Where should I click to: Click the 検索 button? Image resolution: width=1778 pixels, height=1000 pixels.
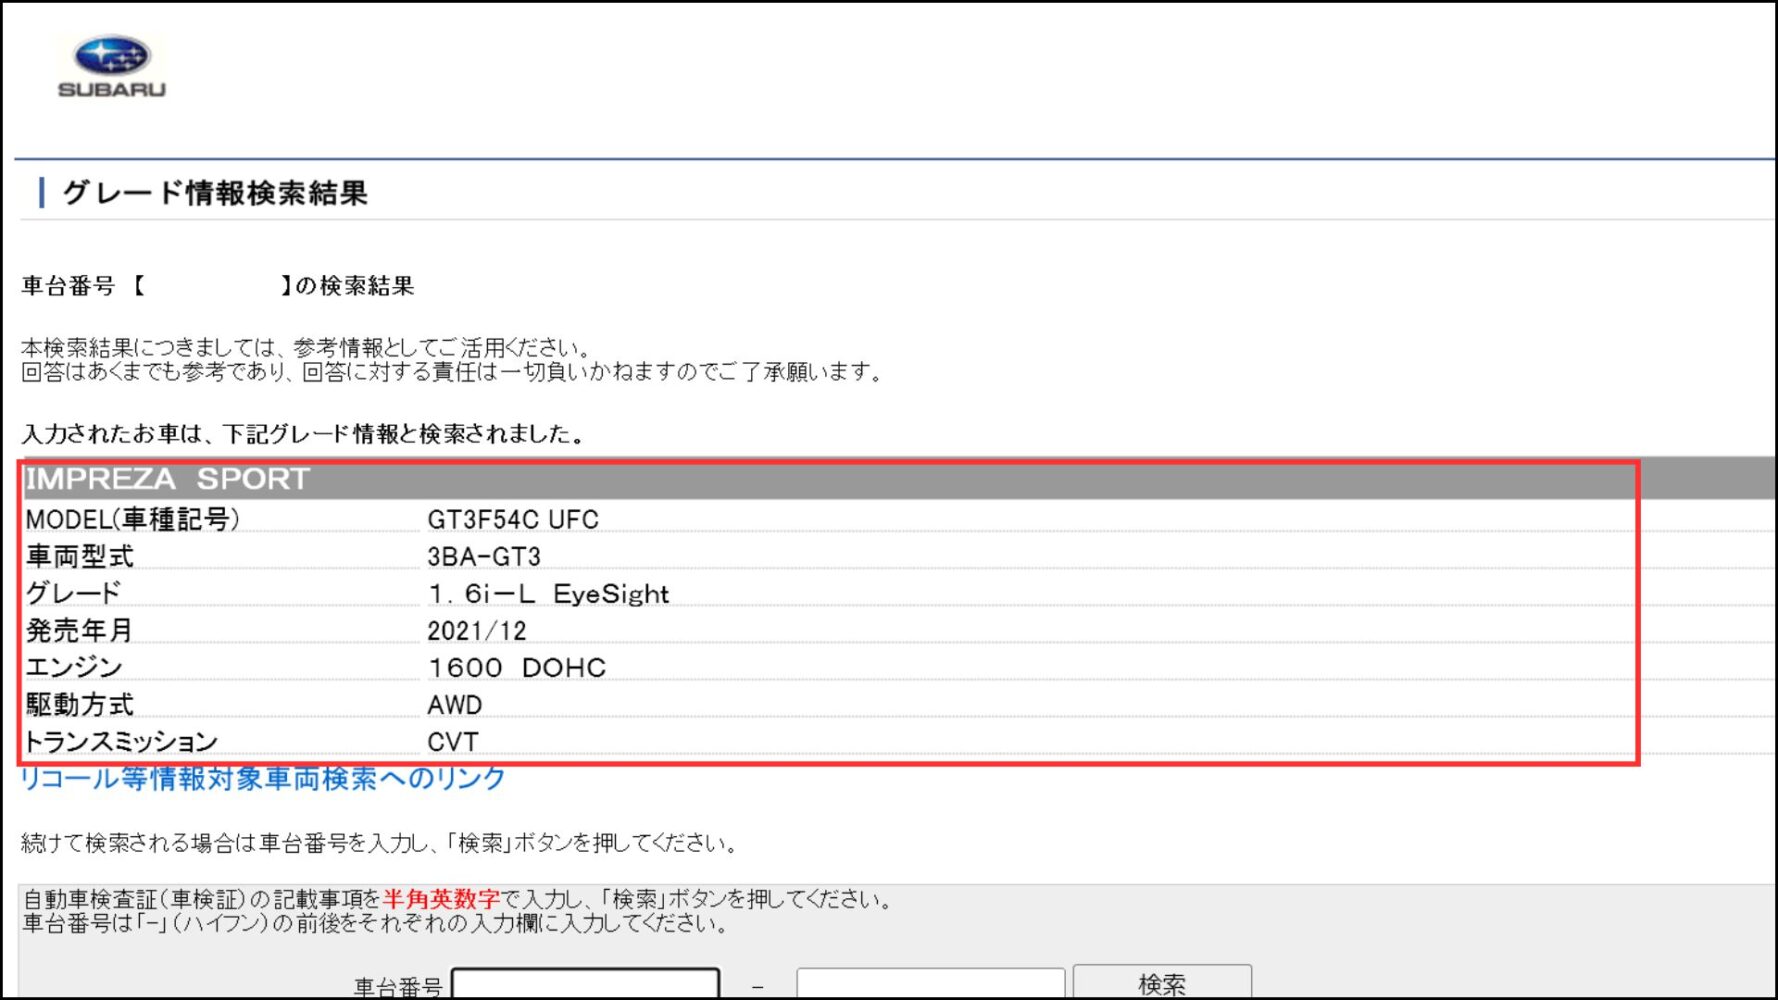point(1162,984)
